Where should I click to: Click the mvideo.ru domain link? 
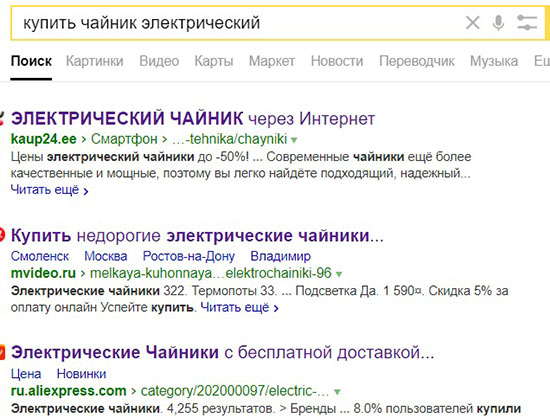click(x=43, y=273)
